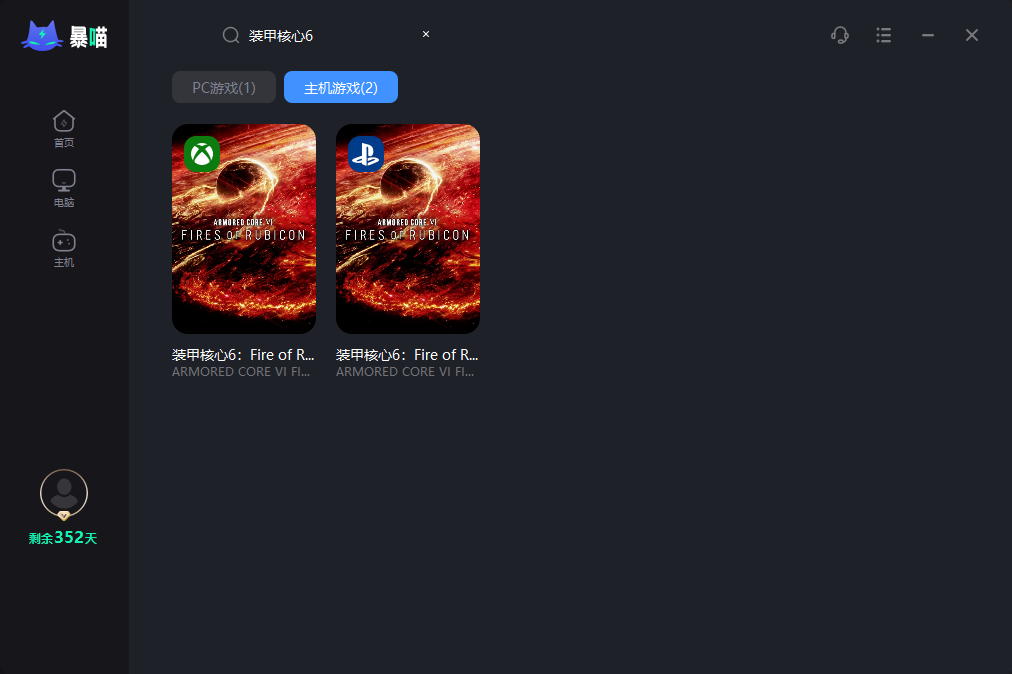Open the user avatar profile
This screenshot has width=1012, height=674.
tap(64, 493)
